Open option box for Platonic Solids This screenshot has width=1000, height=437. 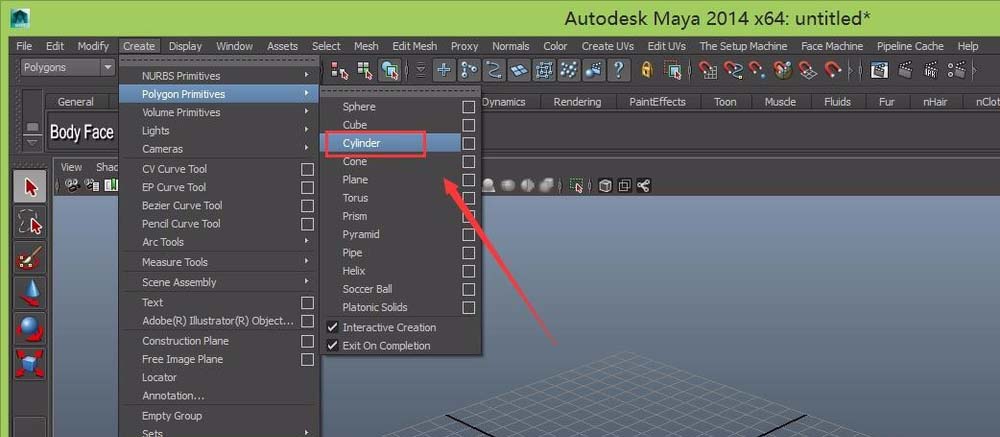469,307
